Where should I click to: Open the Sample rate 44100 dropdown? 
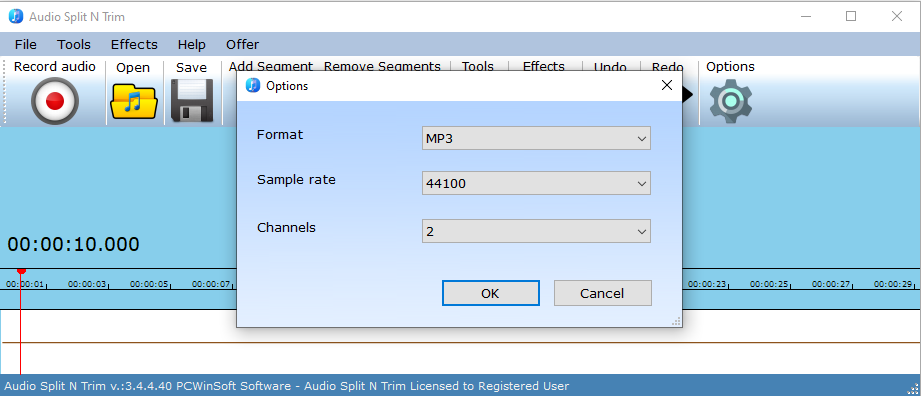click(536, 183)
